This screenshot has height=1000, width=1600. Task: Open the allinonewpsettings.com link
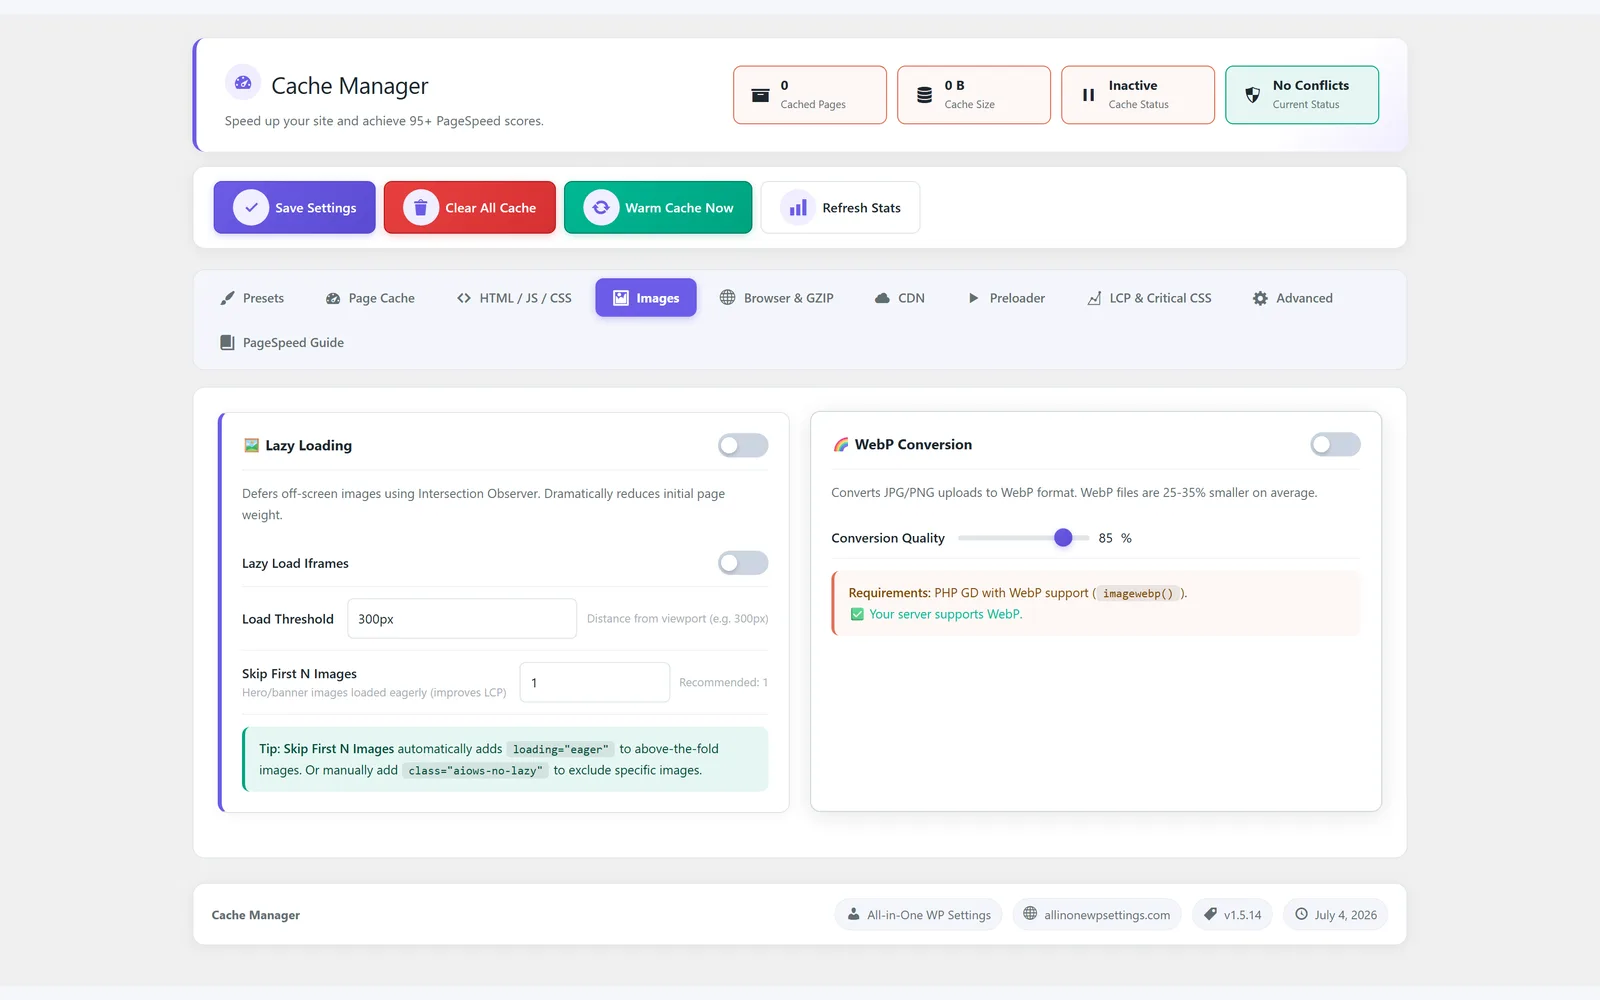click(x=1097, y=914)
